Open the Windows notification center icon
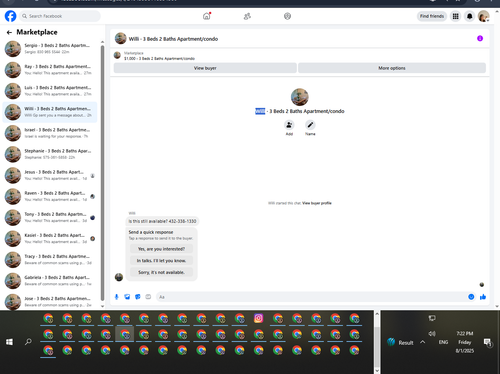The height and width of the screenshot is (374, 500). pyautogui.click(x=488, y=342)
